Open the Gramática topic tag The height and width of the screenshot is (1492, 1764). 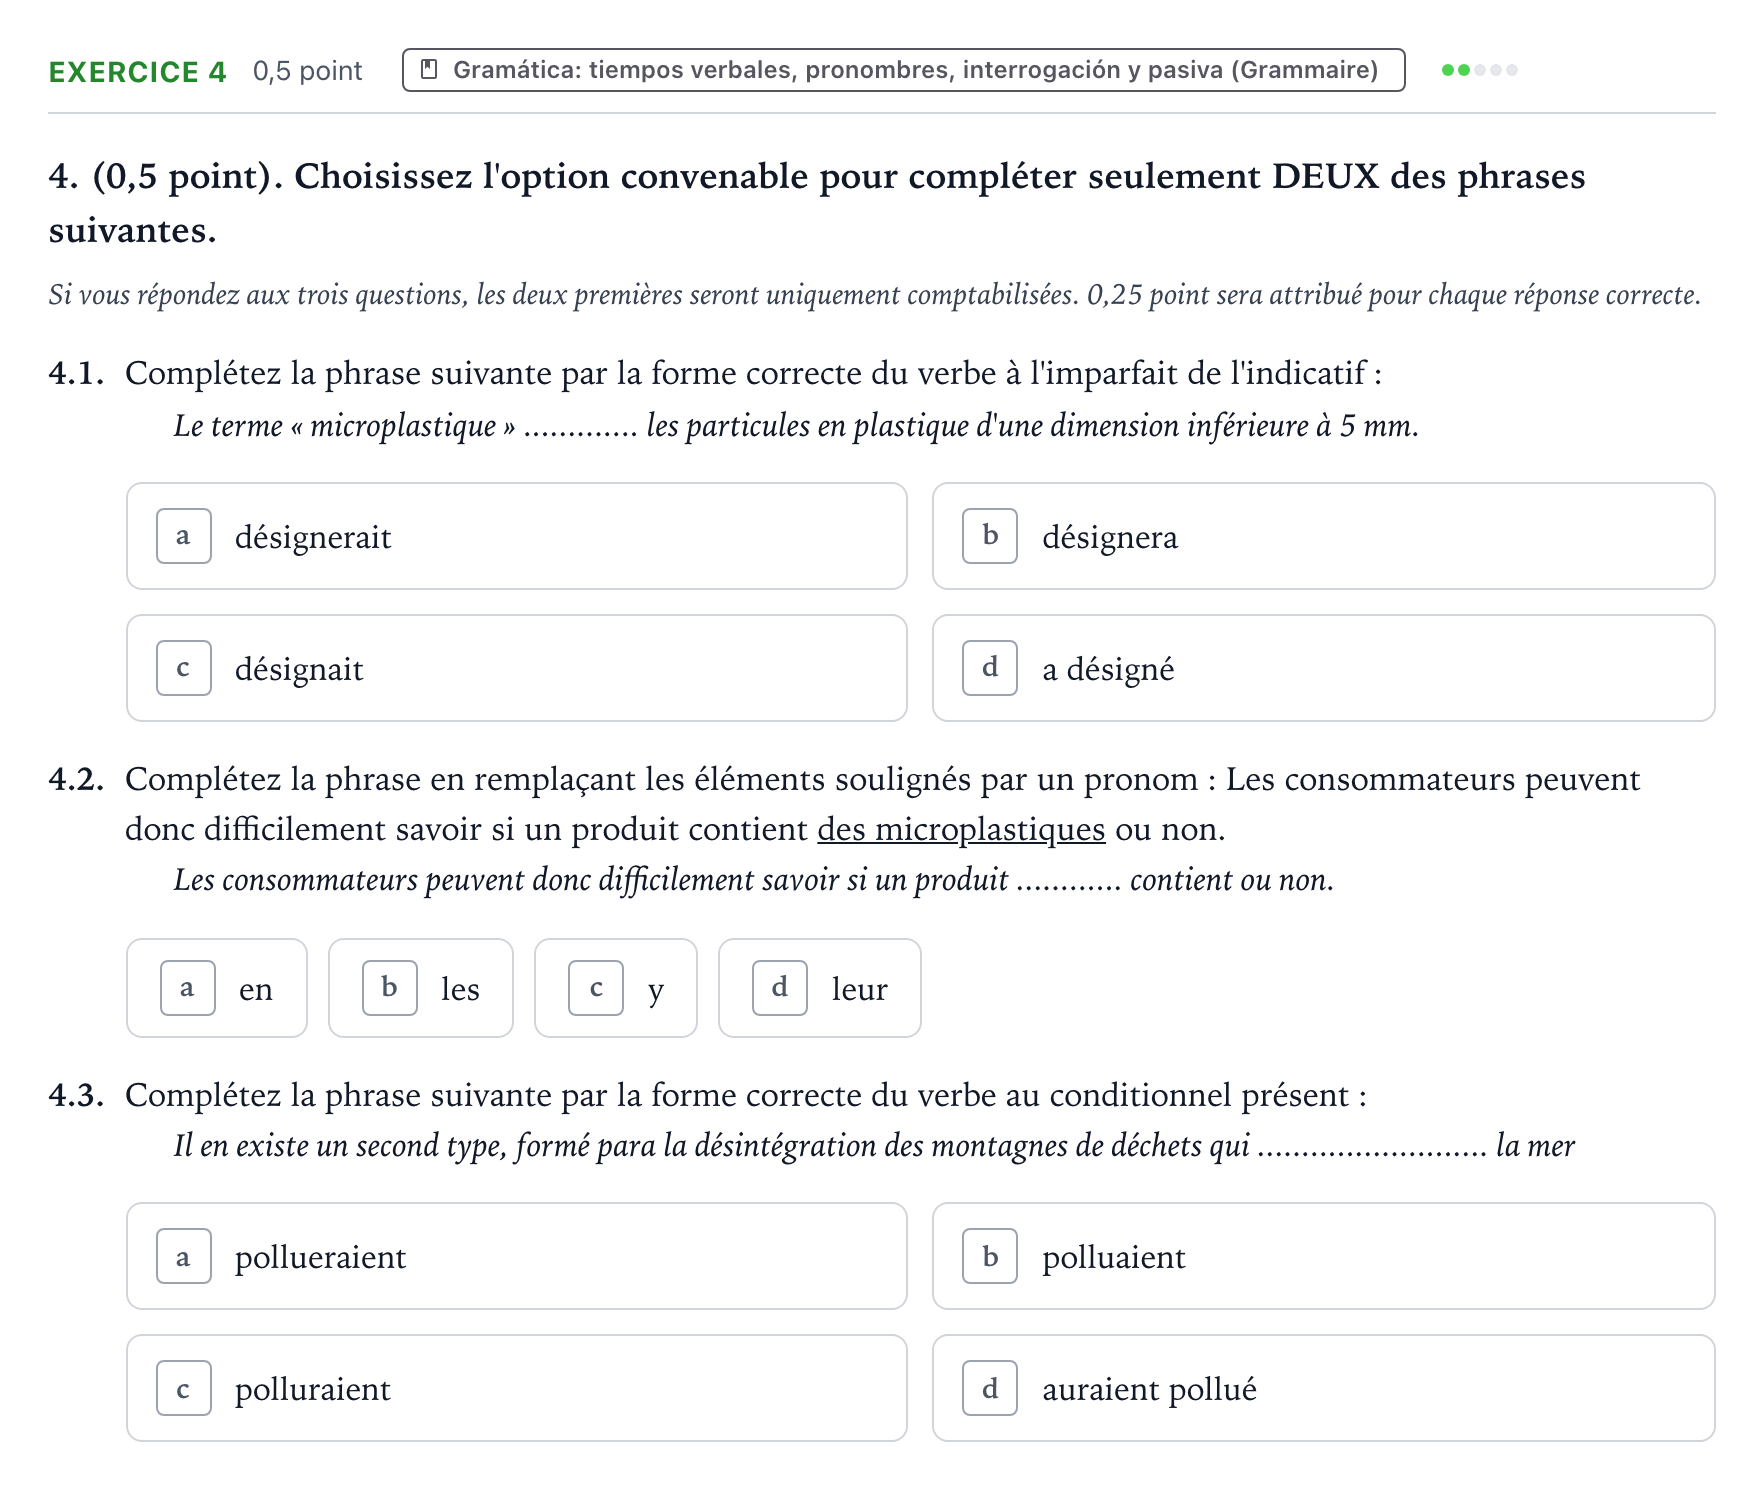pos(904,70)
